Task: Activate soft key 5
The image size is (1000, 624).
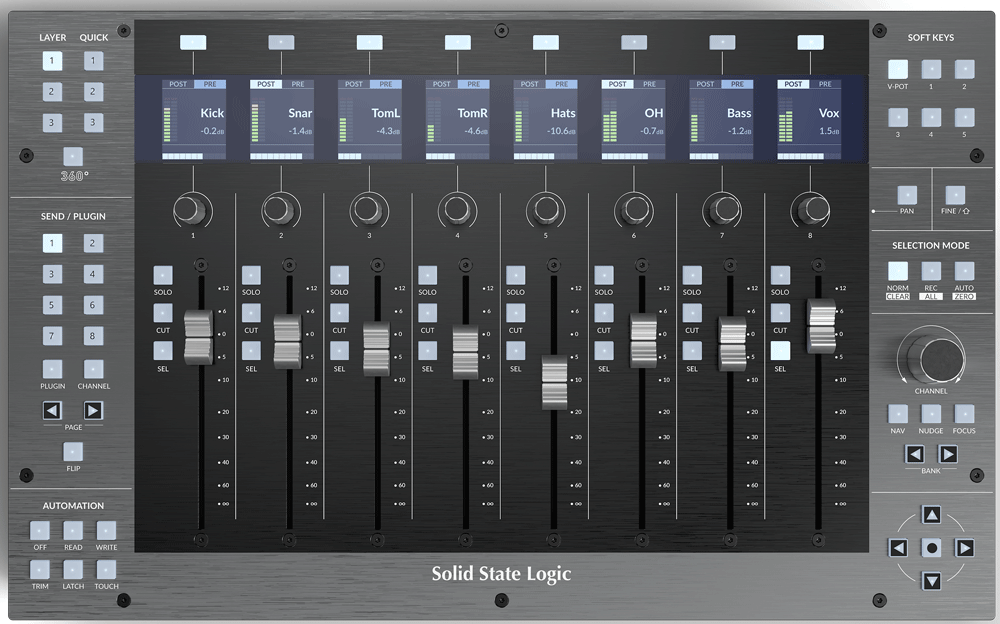Action: 964,117
